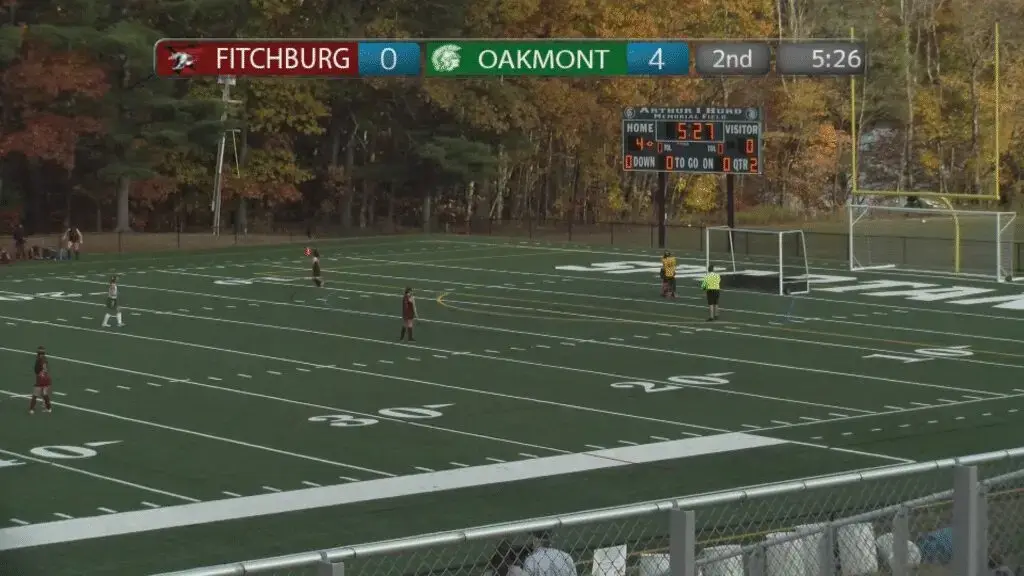
Task: Click the maroon-uniformed player at midfield
Action: (x=408, y=314)
